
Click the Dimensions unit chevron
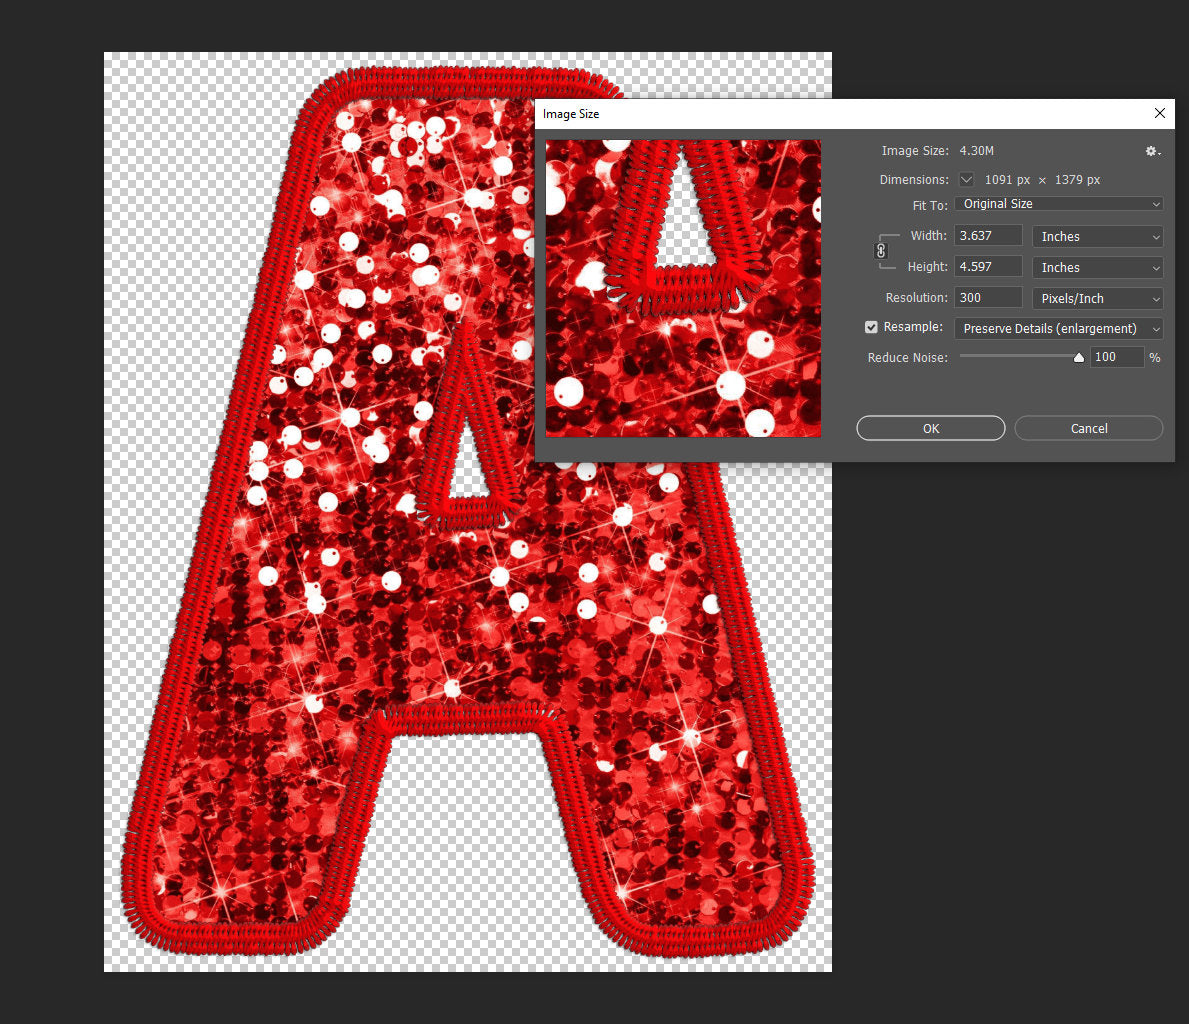965,180
